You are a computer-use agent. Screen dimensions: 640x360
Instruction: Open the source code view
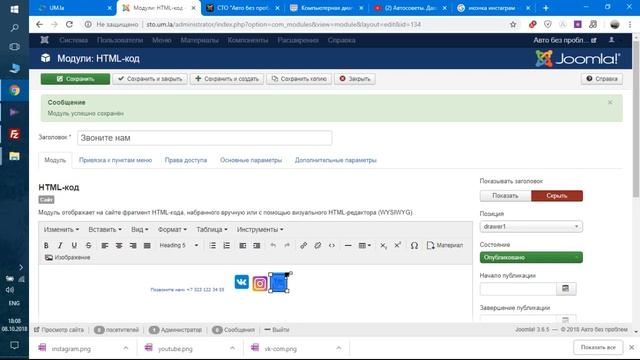coord(331,245)
